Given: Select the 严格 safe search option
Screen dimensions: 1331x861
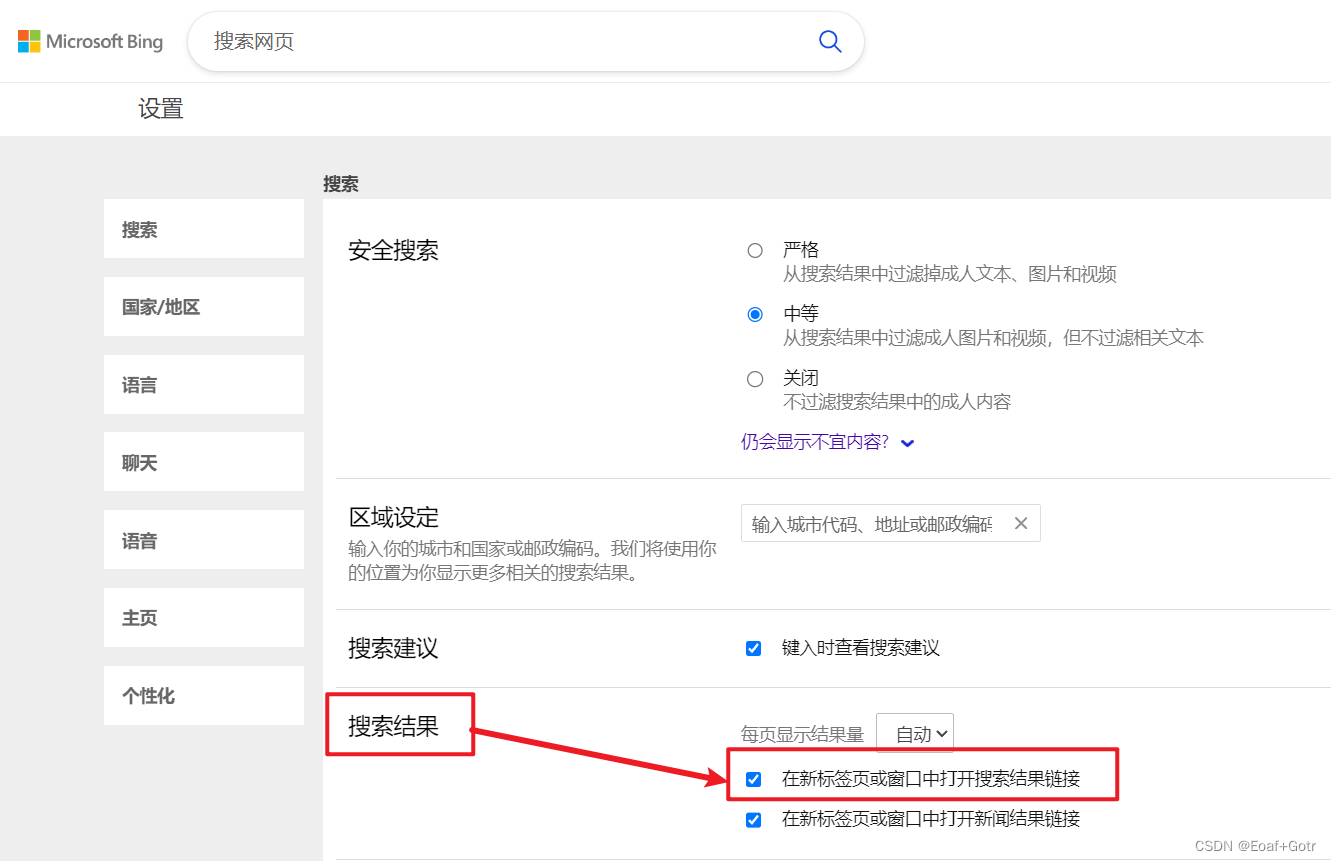Looking at the screenshot, I should coord(755,250).
